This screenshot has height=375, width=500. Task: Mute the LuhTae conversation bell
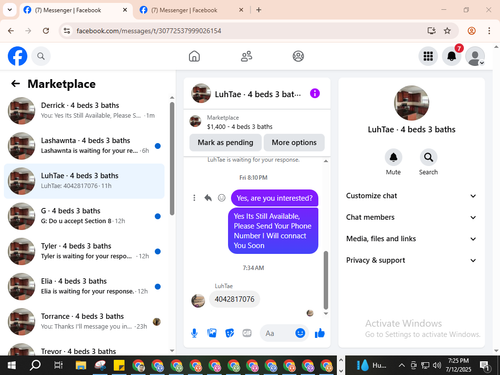393,157
